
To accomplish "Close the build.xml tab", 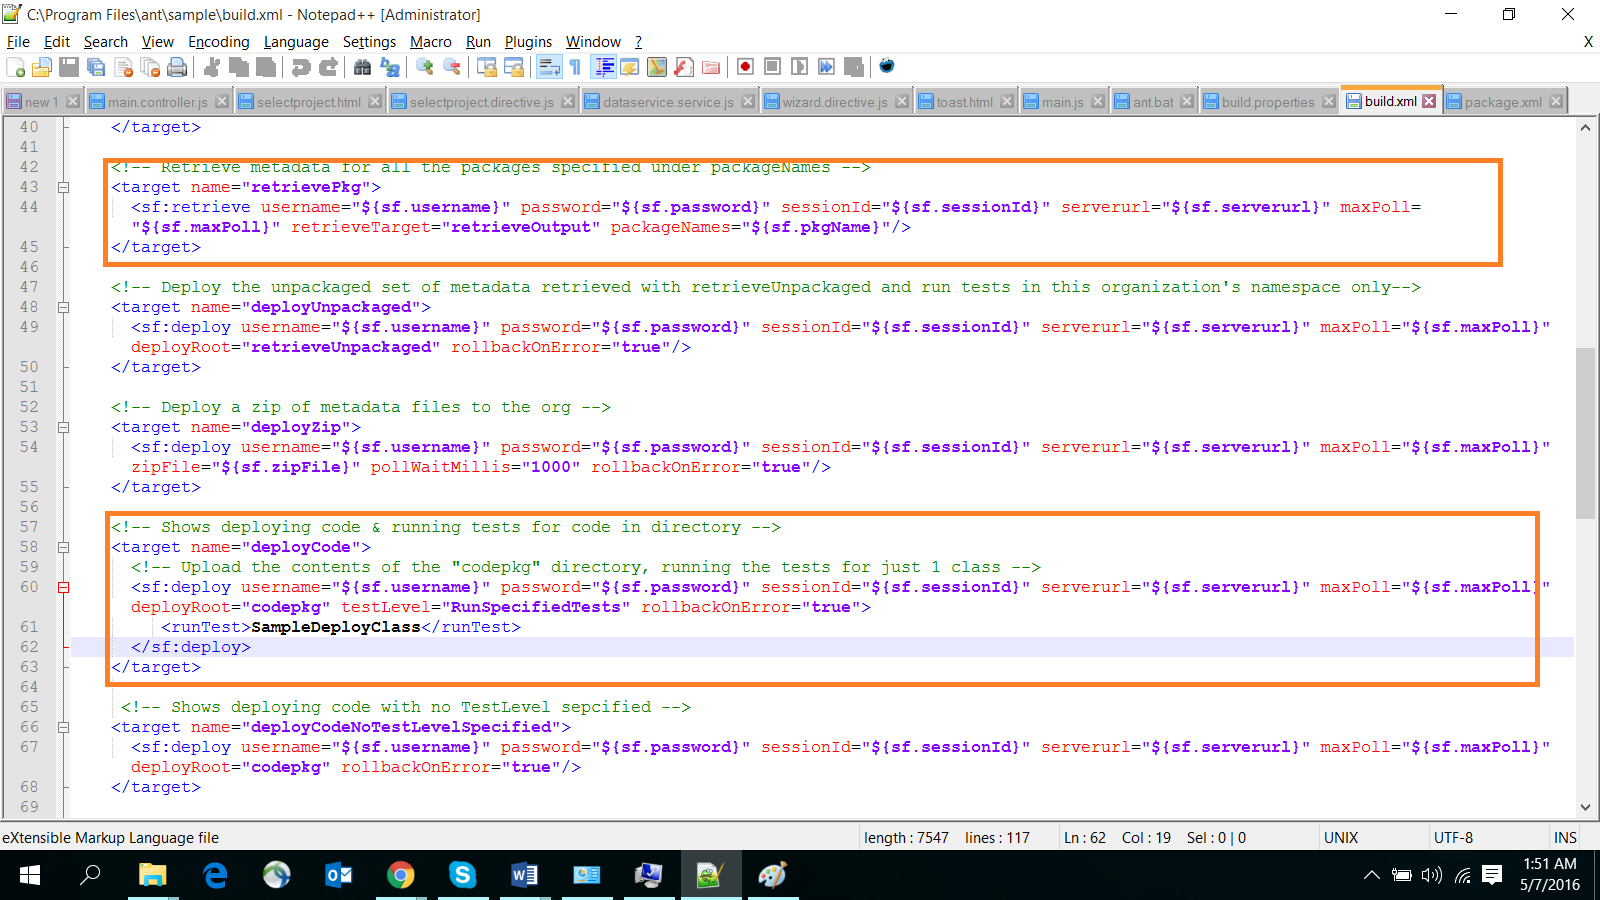I will (1429, 101).
